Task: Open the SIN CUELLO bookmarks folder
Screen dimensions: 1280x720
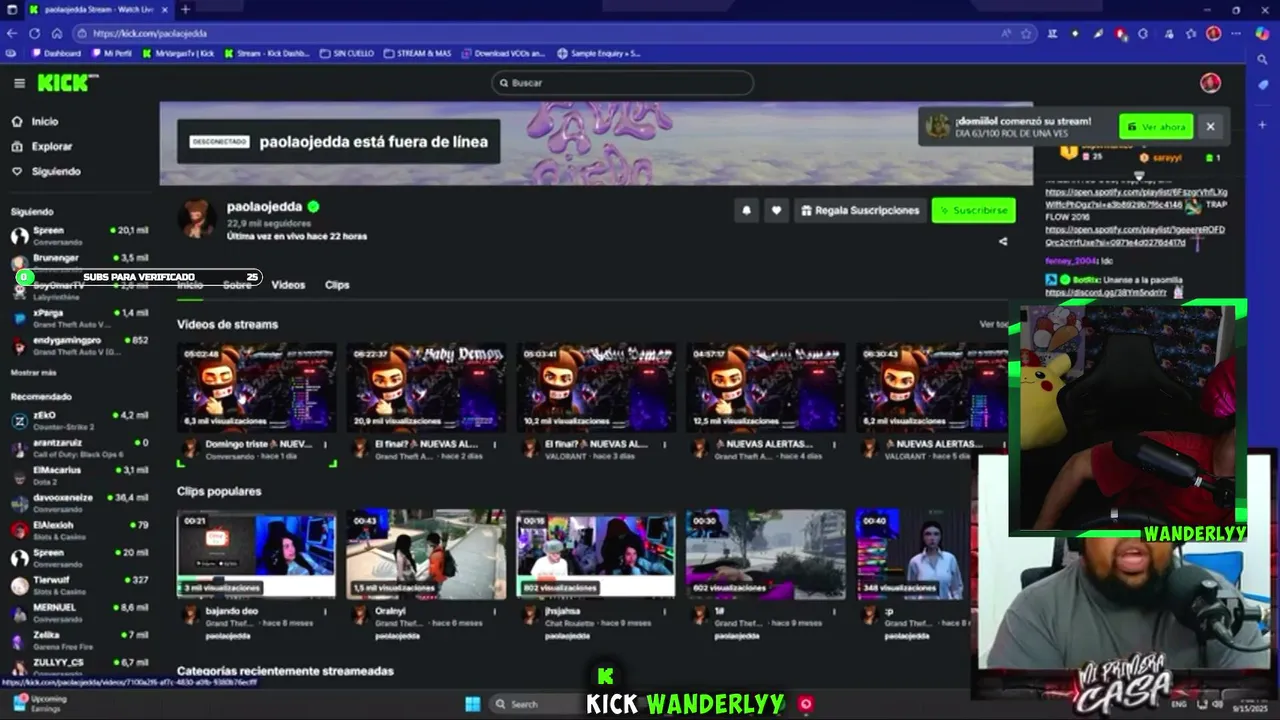Action: coord(347,53)
